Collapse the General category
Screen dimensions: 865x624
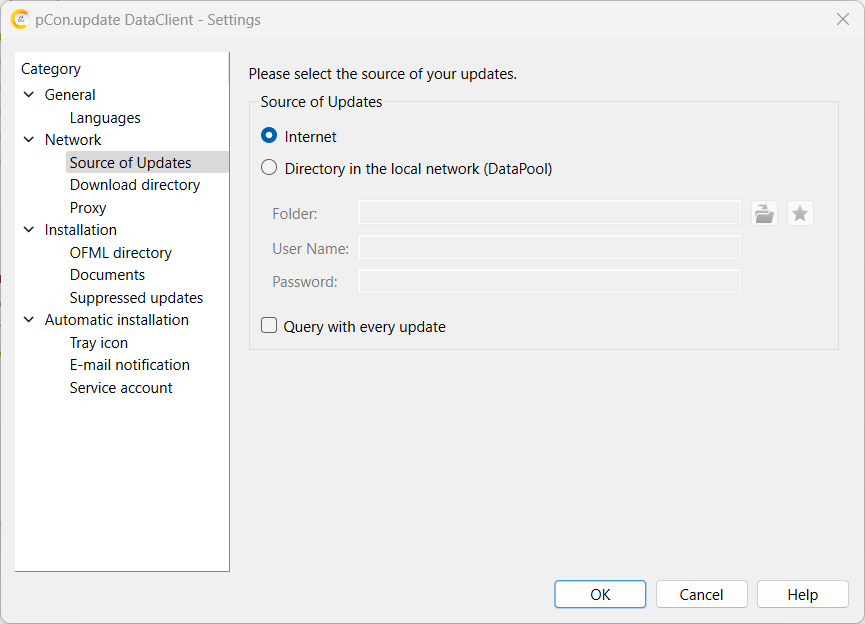tap(29, 95)
